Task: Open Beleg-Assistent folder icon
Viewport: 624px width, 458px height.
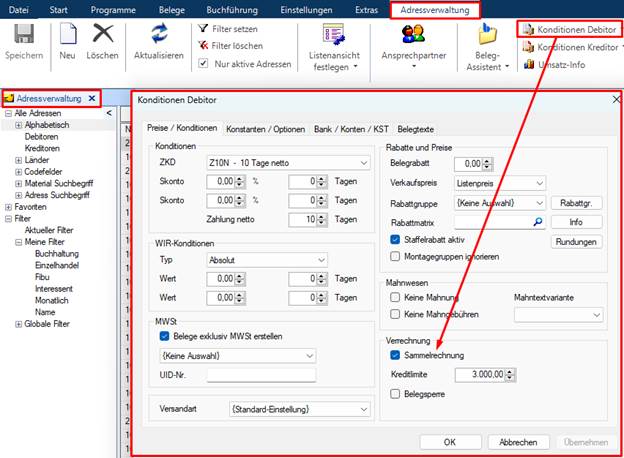Action: (x=487, y=34)
